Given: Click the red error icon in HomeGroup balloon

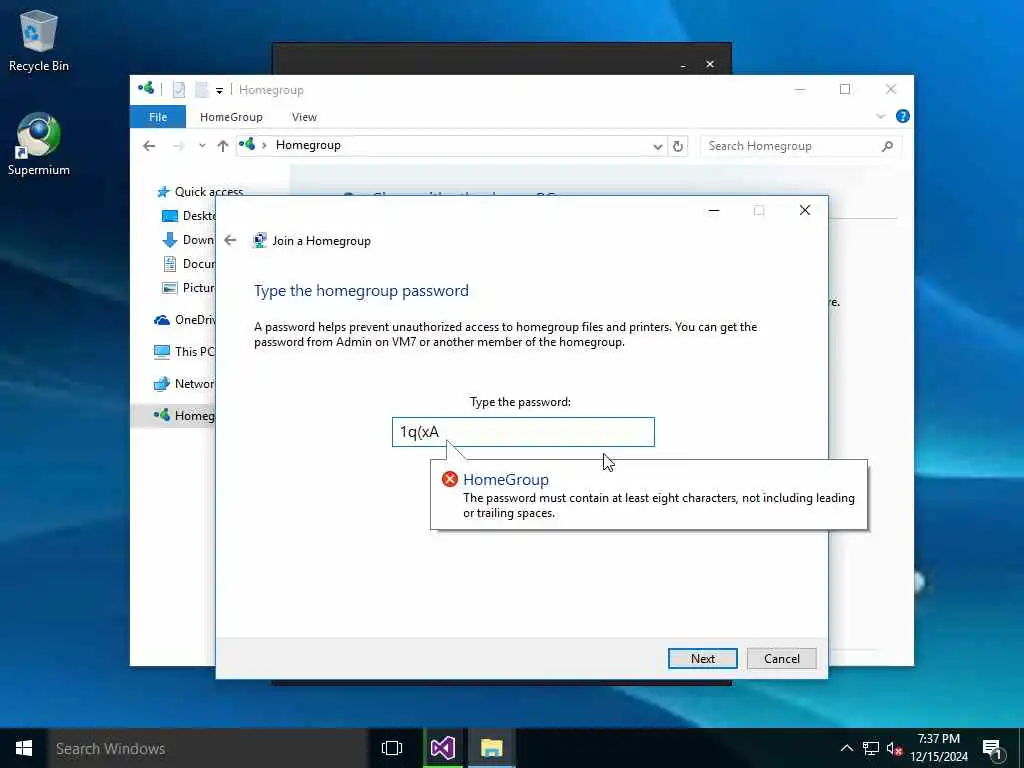Looking at the screenshot, I should click(x=449, y=479).
